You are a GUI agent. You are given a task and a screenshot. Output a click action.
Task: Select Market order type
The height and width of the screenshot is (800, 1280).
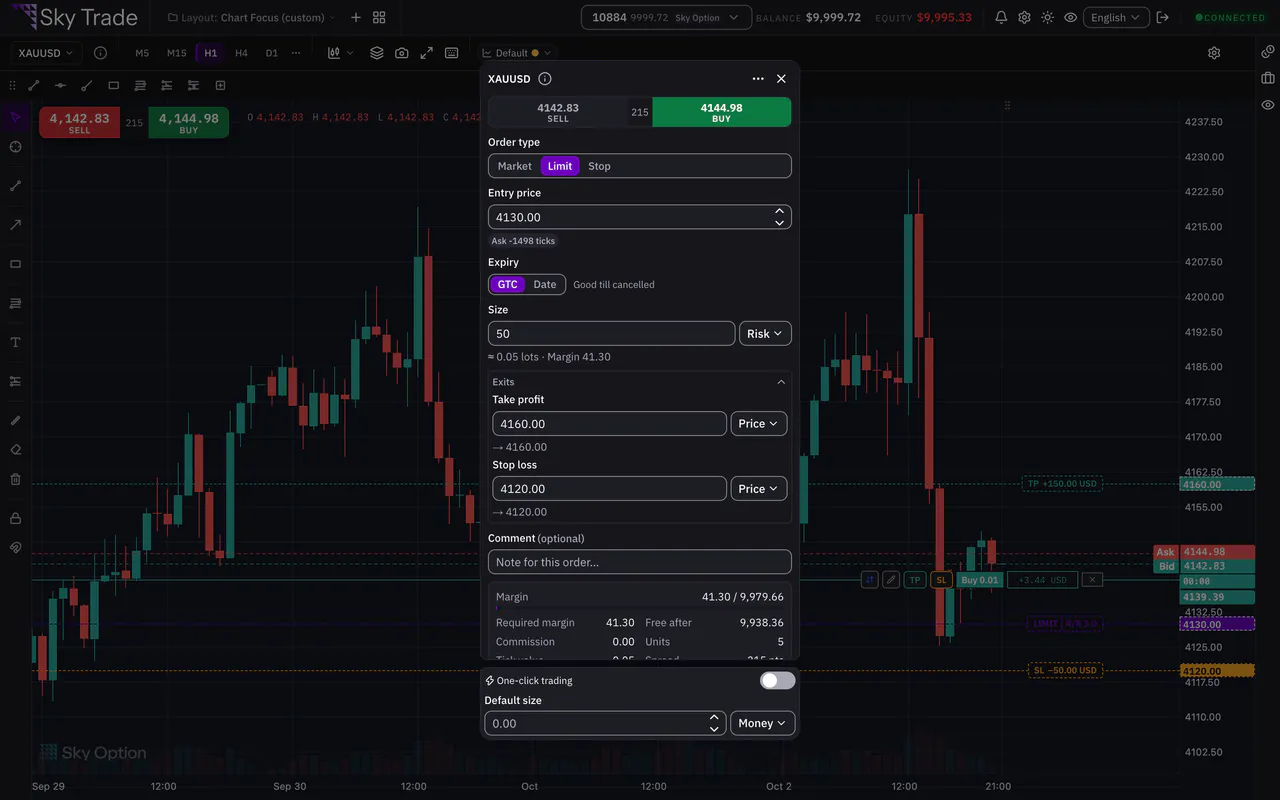[x=515, y=166]
